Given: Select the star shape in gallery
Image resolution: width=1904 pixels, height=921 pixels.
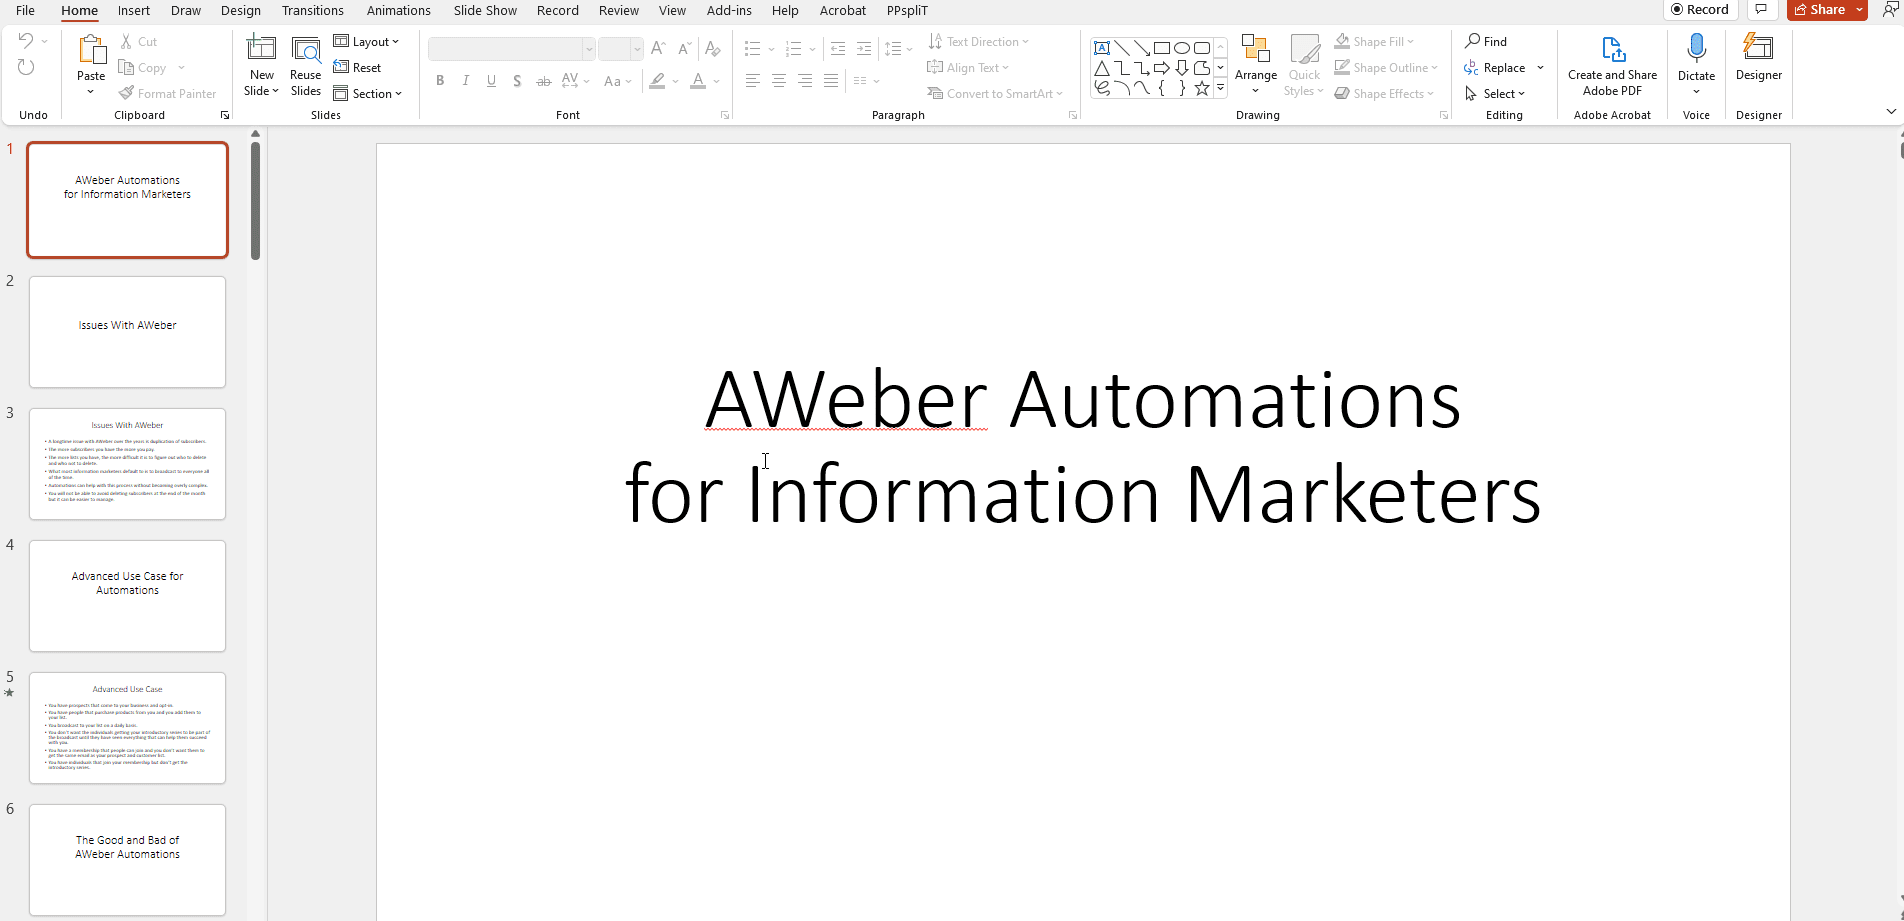Looking at the screenshot, I should (1202, 88).
